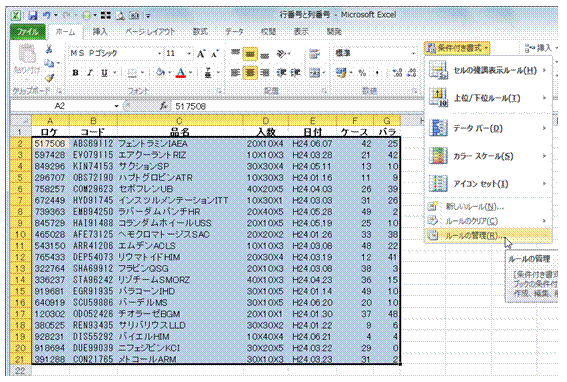Image resolution: width=567 pixels, height=382 pixels.
Task: Click the accounting number format icon
Action: pyautogui.click(x=341, y=73)
